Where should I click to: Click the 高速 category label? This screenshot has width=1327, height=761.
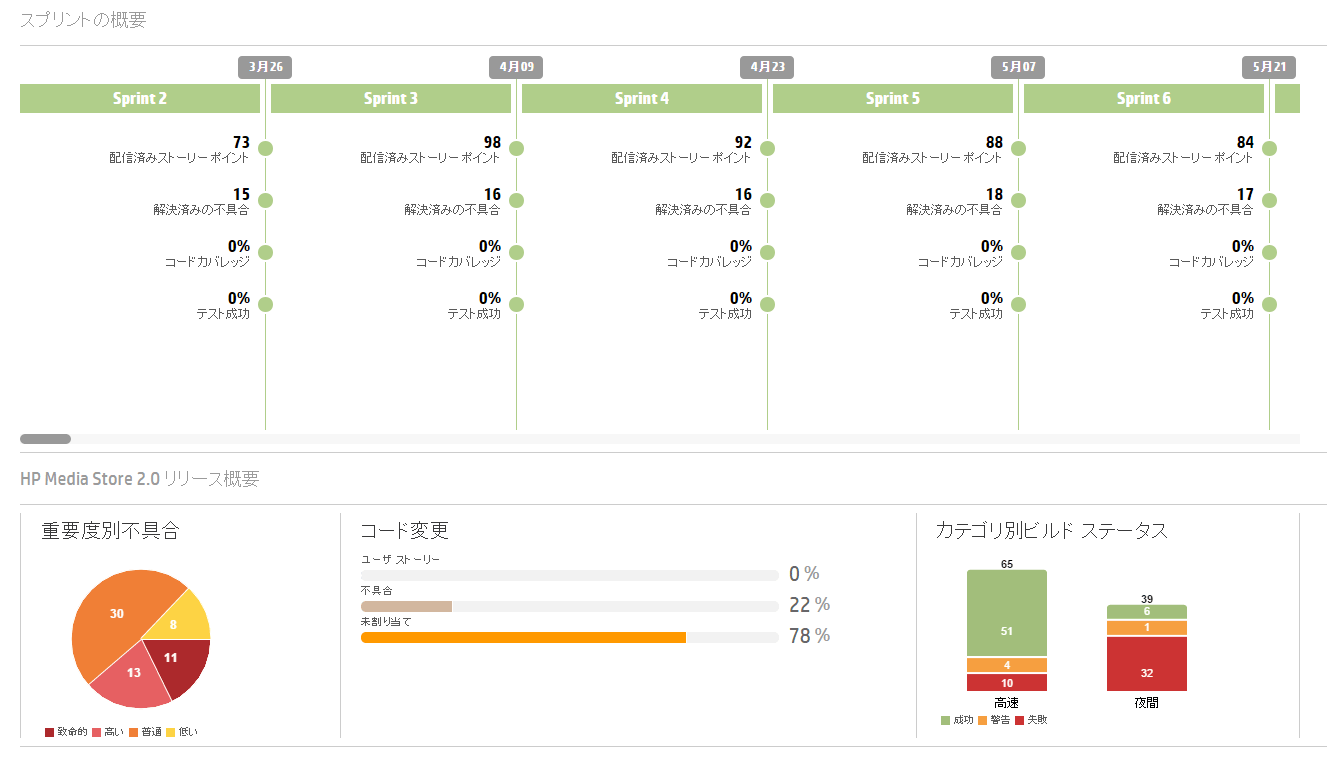[x=1006, y=703]
